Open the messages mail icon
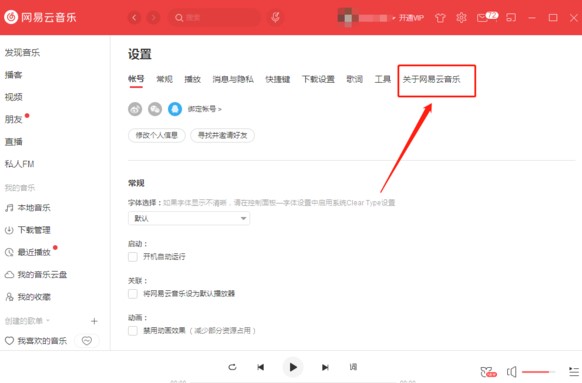Screen dimensions: 582x383 (x=483, y=18)
